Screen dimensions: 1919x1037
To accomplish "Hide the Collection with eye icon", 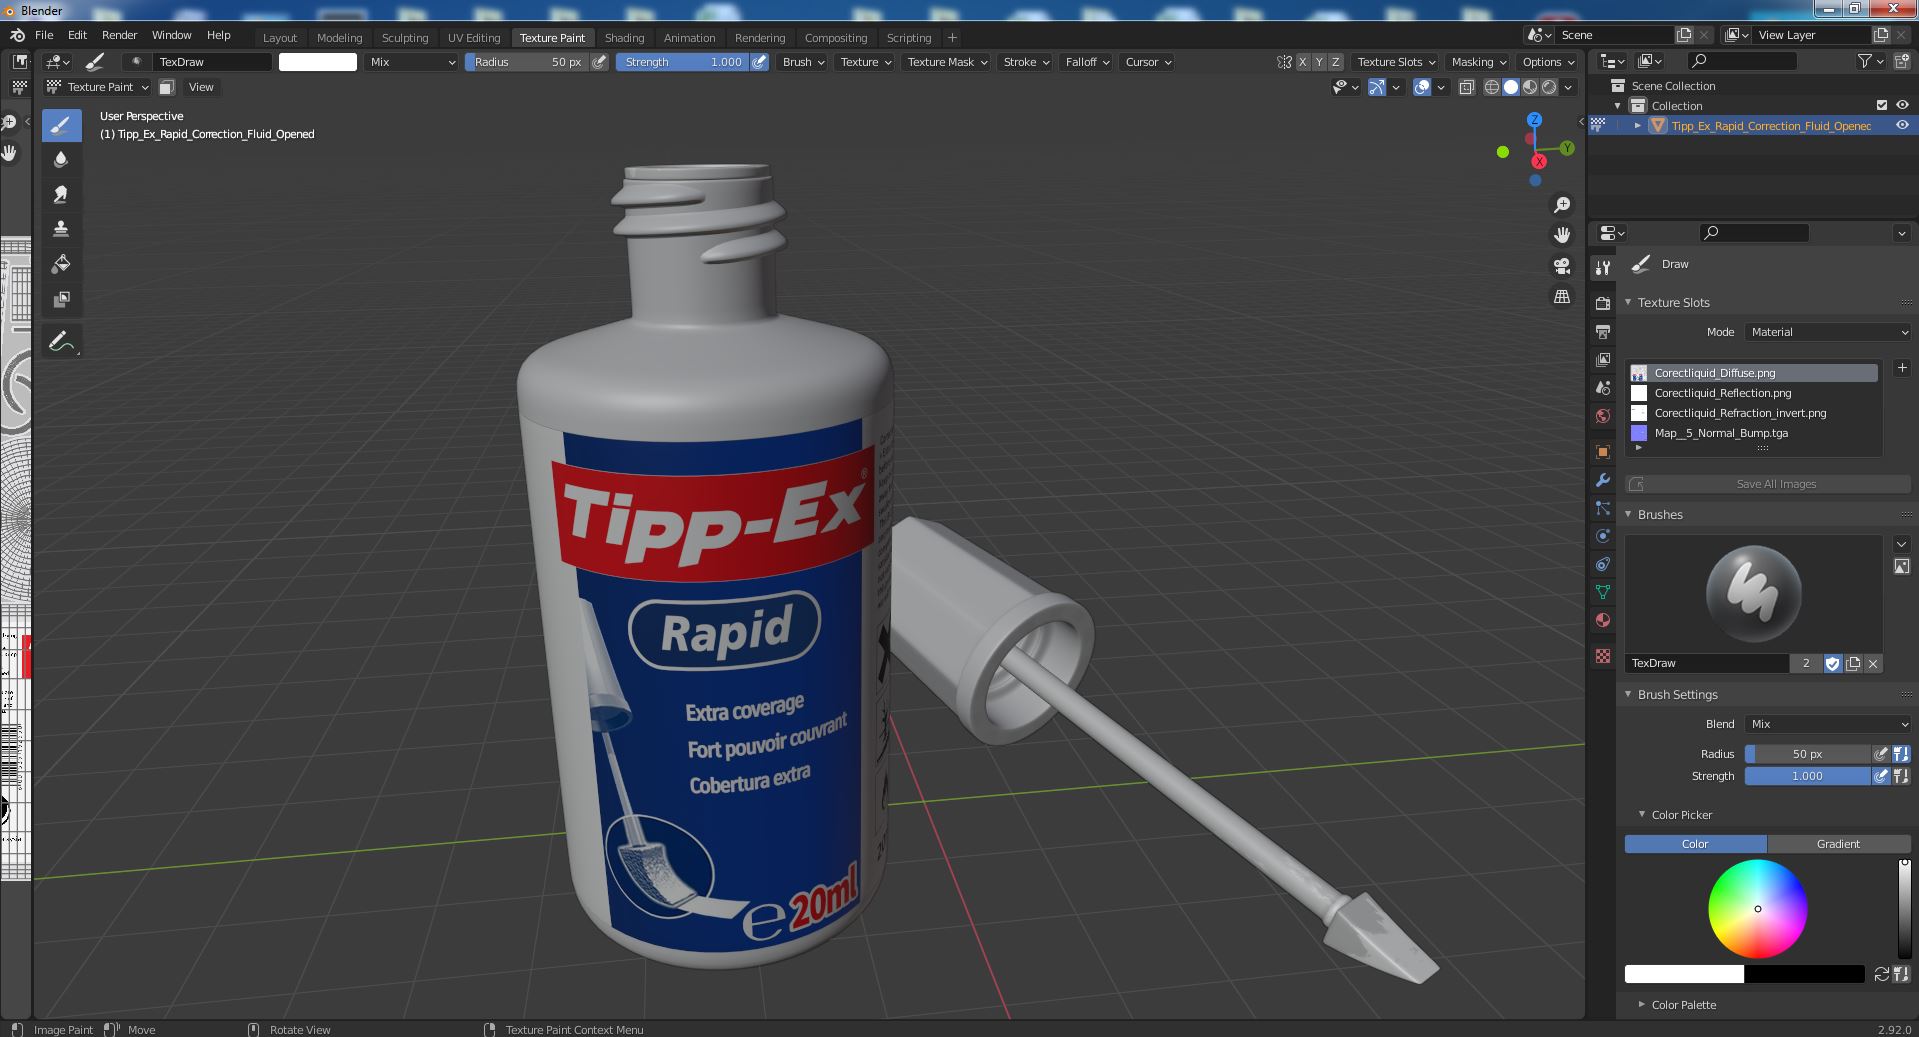I will coord(1902,105).
